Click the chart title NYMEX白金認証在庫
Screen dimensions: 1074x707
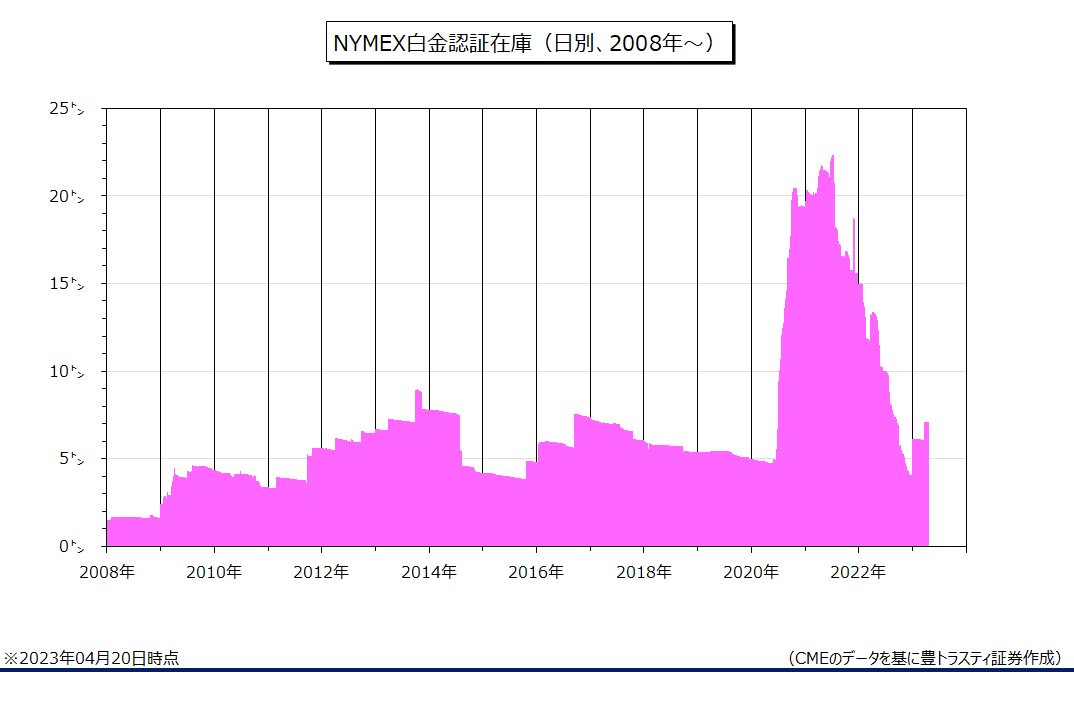pyautogui.click(x=529, y=42)
